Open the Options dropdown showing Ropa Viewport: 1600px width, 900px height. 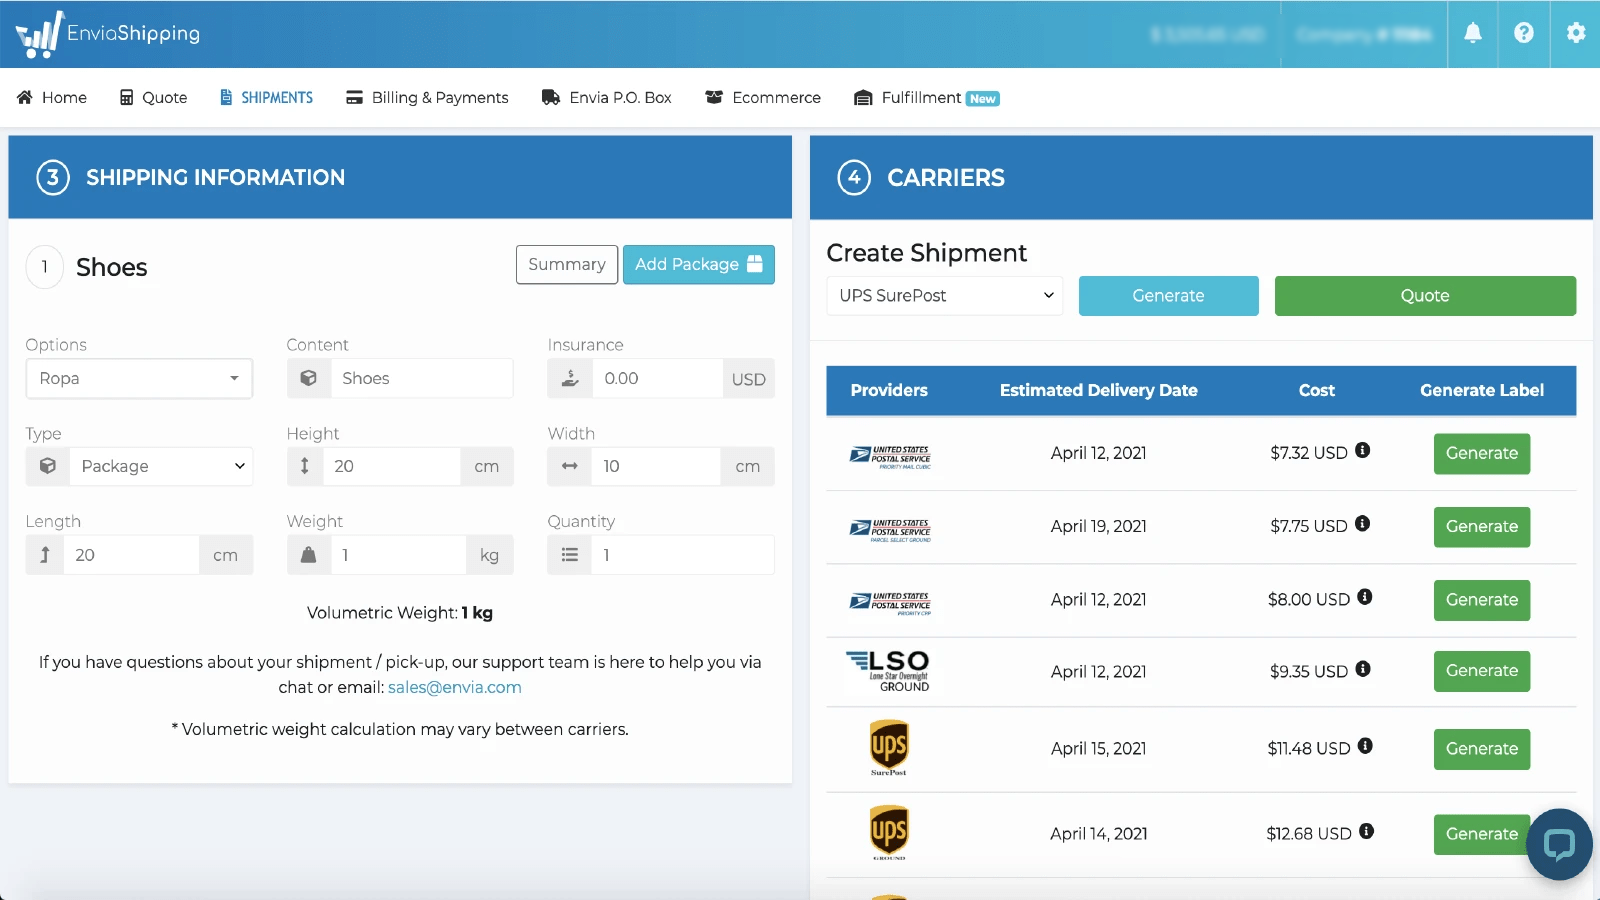click(x=139, y=378)
